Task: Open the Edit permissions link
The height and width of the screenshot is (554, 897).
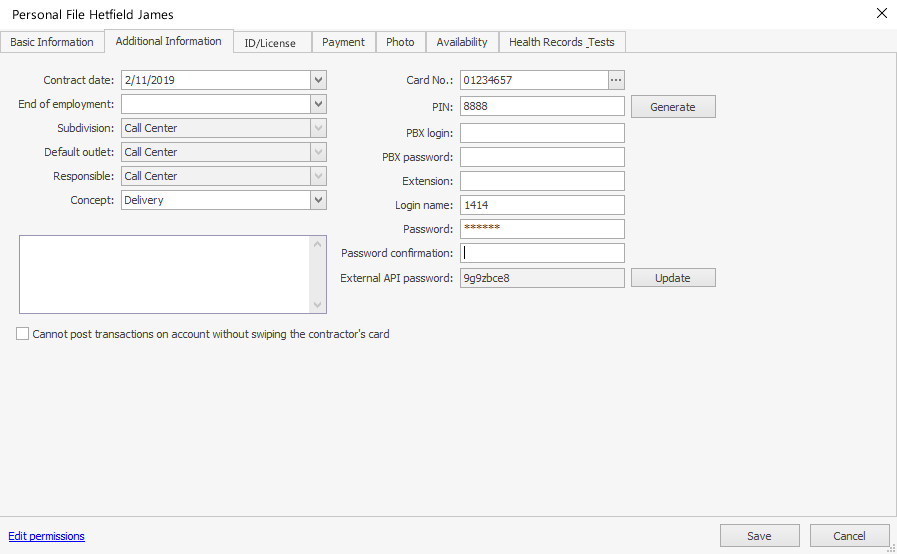Action: tap(47, 536)
